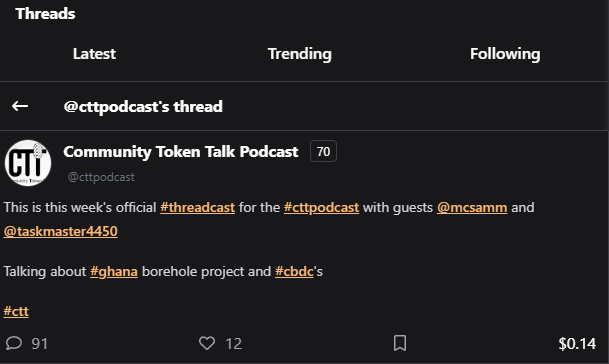Viewport: 609px width, 364px height.
Task: Click the Threads heading at the top
Action: pos(45,14)
